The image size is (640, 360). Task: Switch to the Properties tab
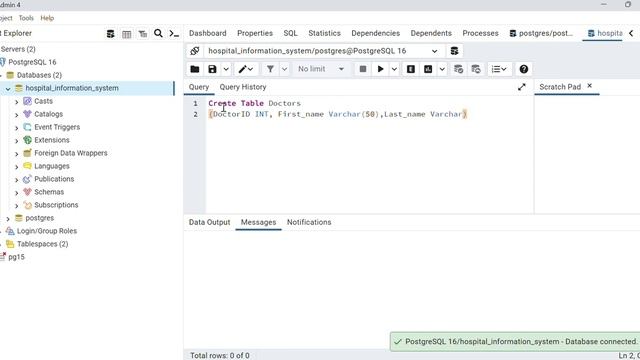(x=255, y=33)
